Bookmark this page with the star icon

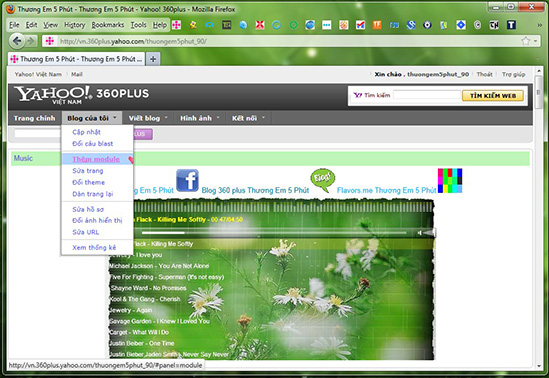(x=526, y=41)
